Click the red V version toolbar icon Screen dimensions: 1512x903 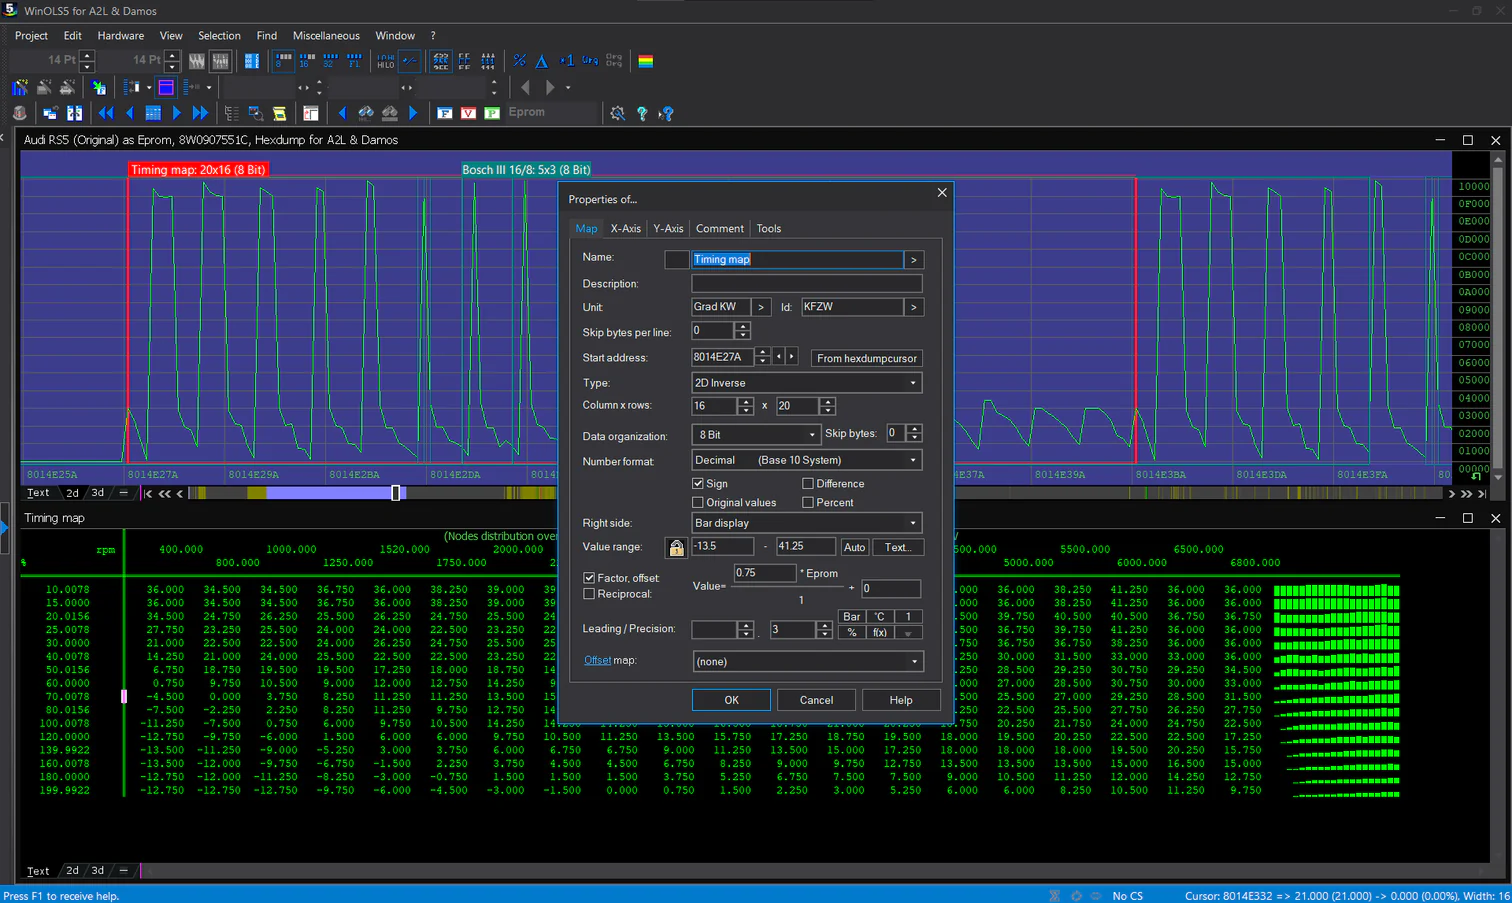pos(468,113)
